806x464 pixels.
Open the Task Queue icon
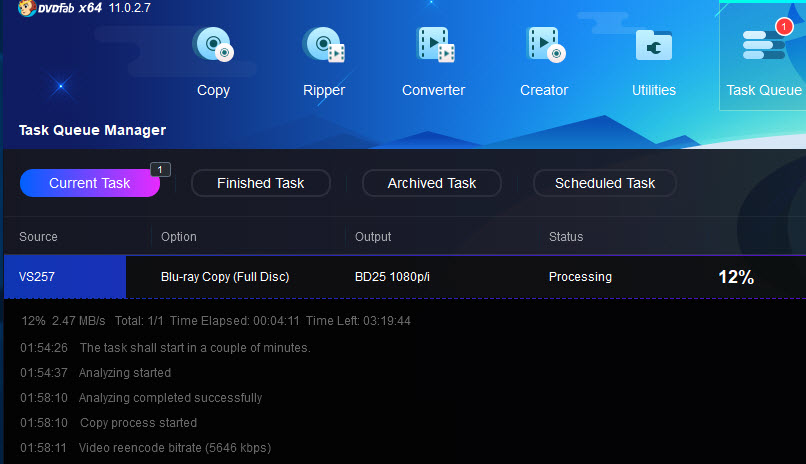[x=764, y=45]
